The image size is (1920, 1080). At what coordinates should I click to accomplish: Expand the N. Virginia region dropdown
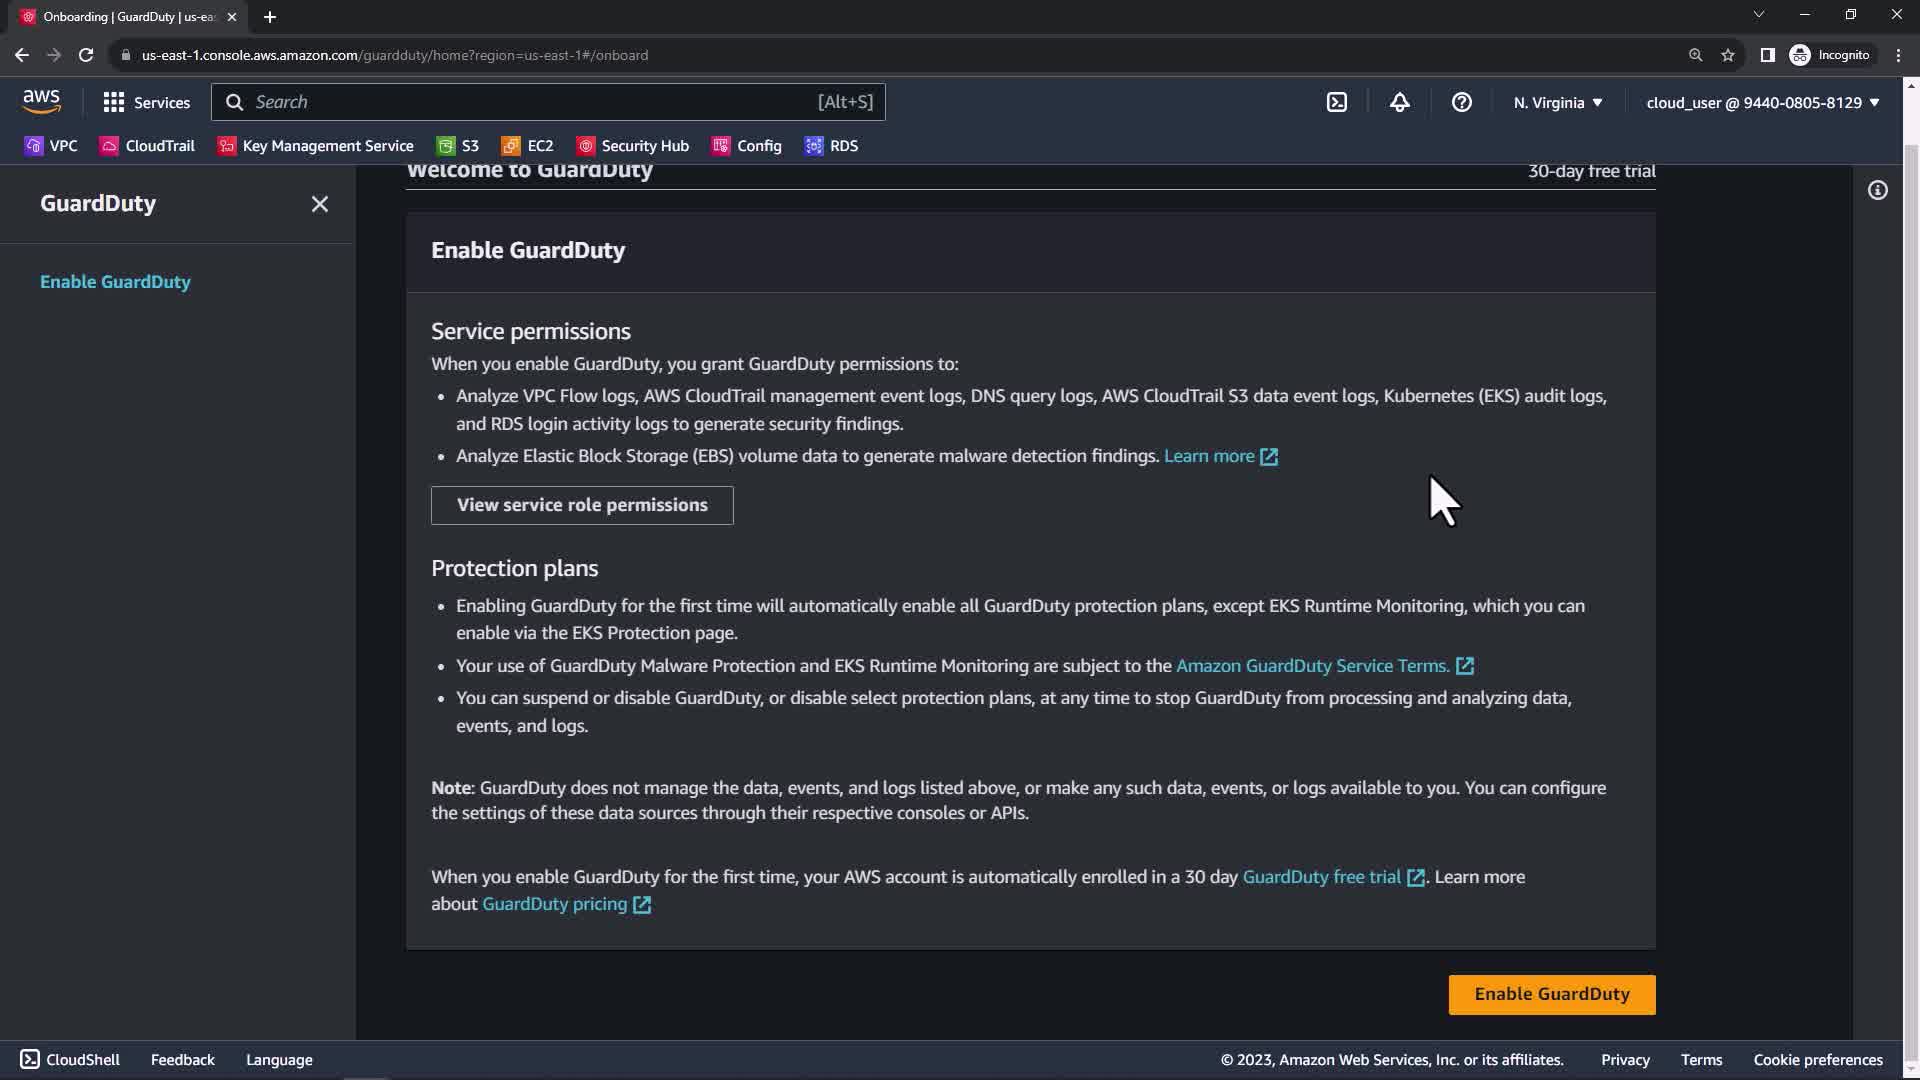click(1557, 102)
